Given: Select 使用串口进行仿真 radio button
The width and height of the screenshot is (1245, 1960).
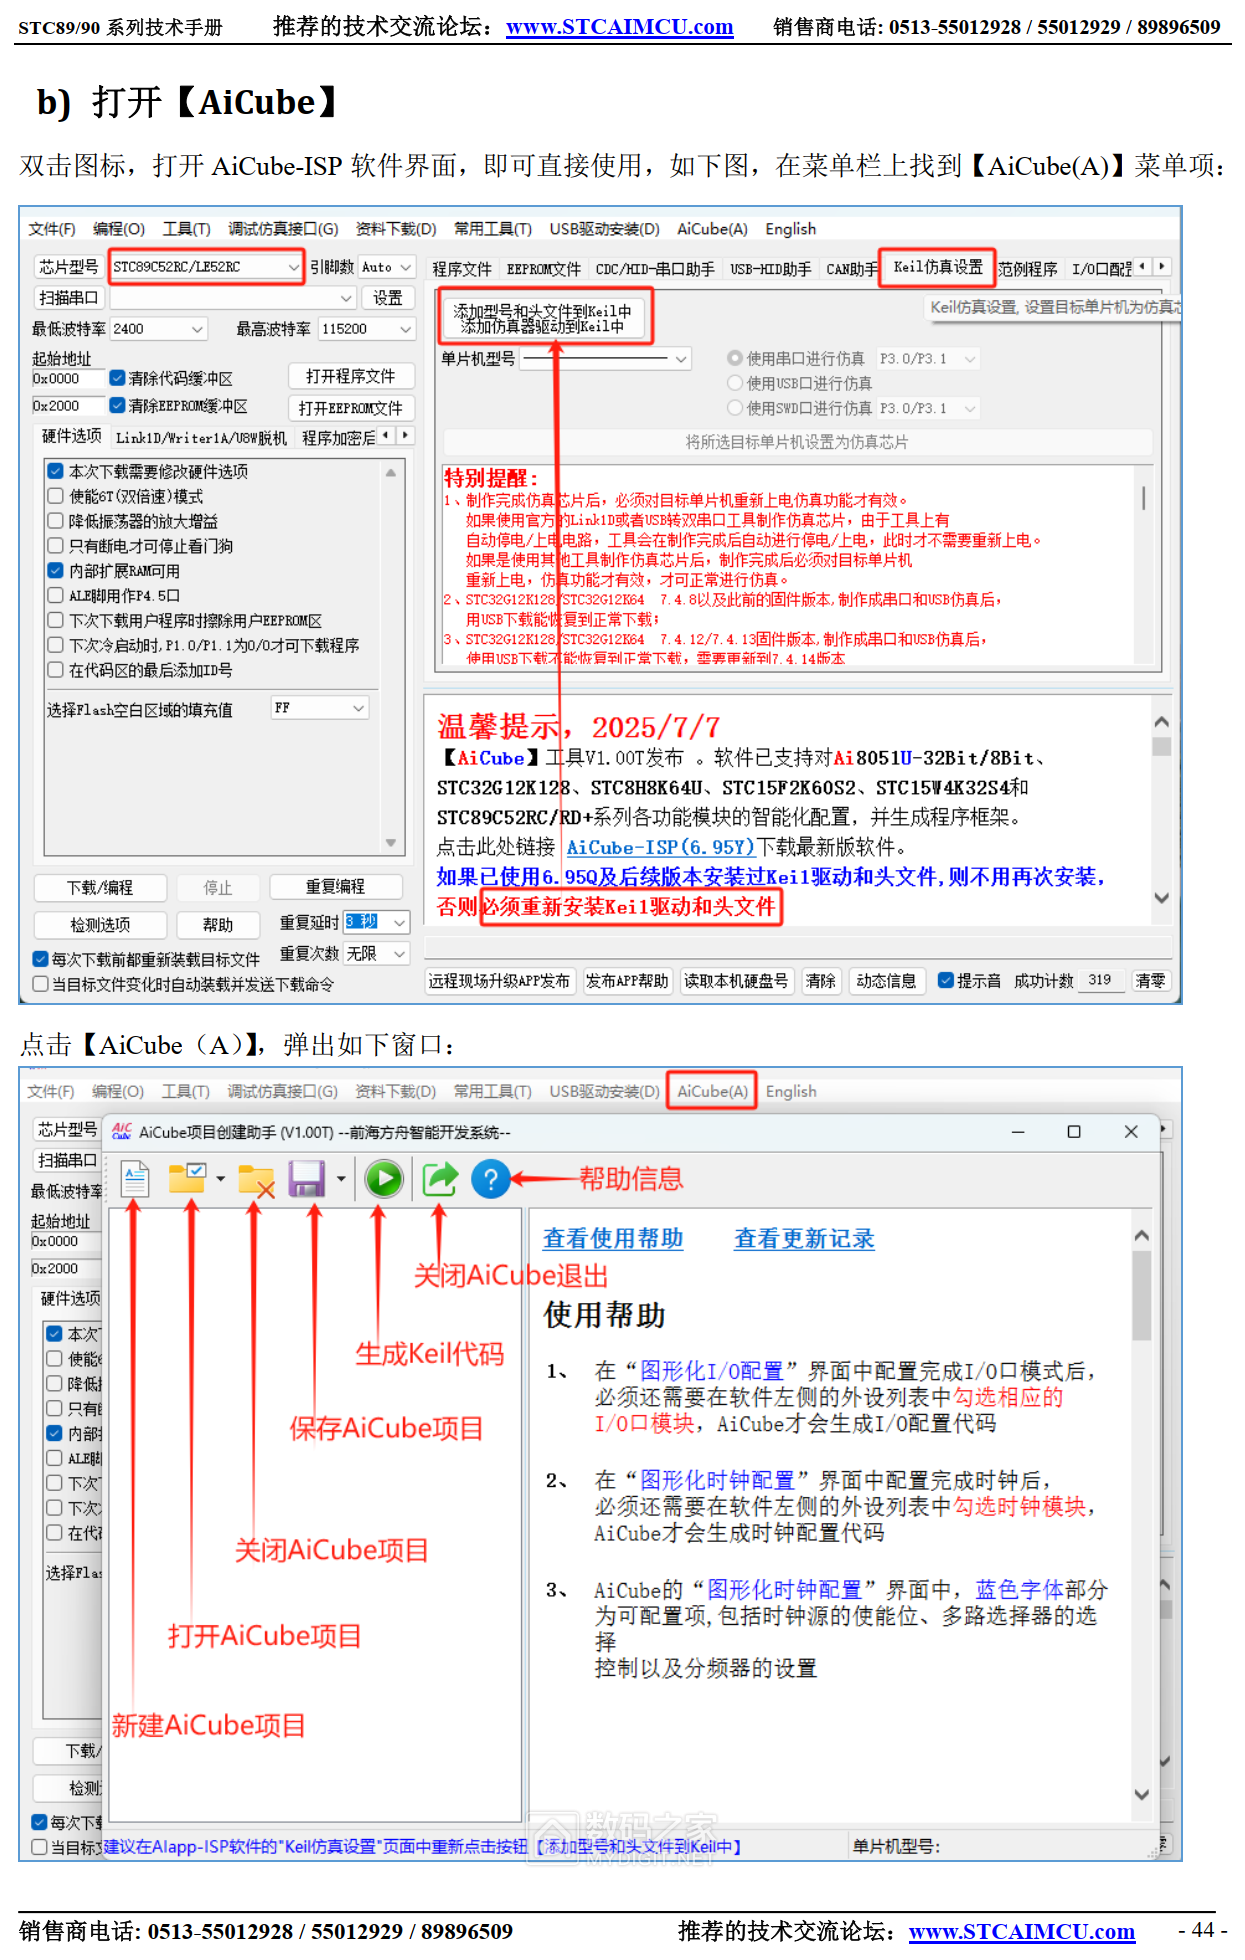Looking at the screenshot, I should [x=735, y=358].
